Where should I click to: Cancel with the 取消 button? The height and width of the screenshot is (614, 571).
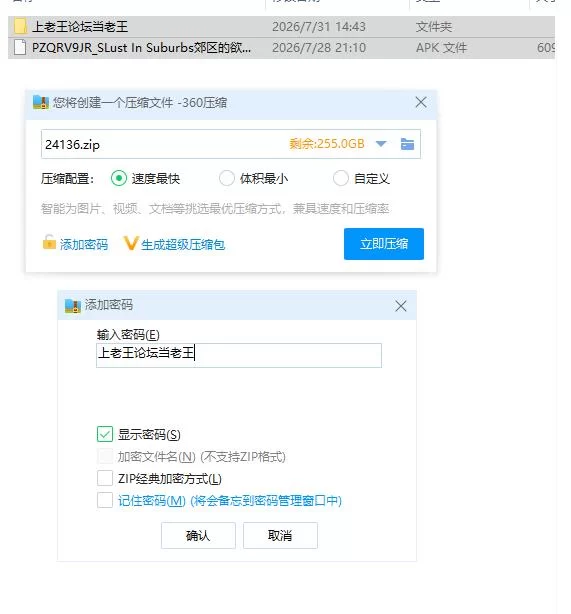coord(280,535)
